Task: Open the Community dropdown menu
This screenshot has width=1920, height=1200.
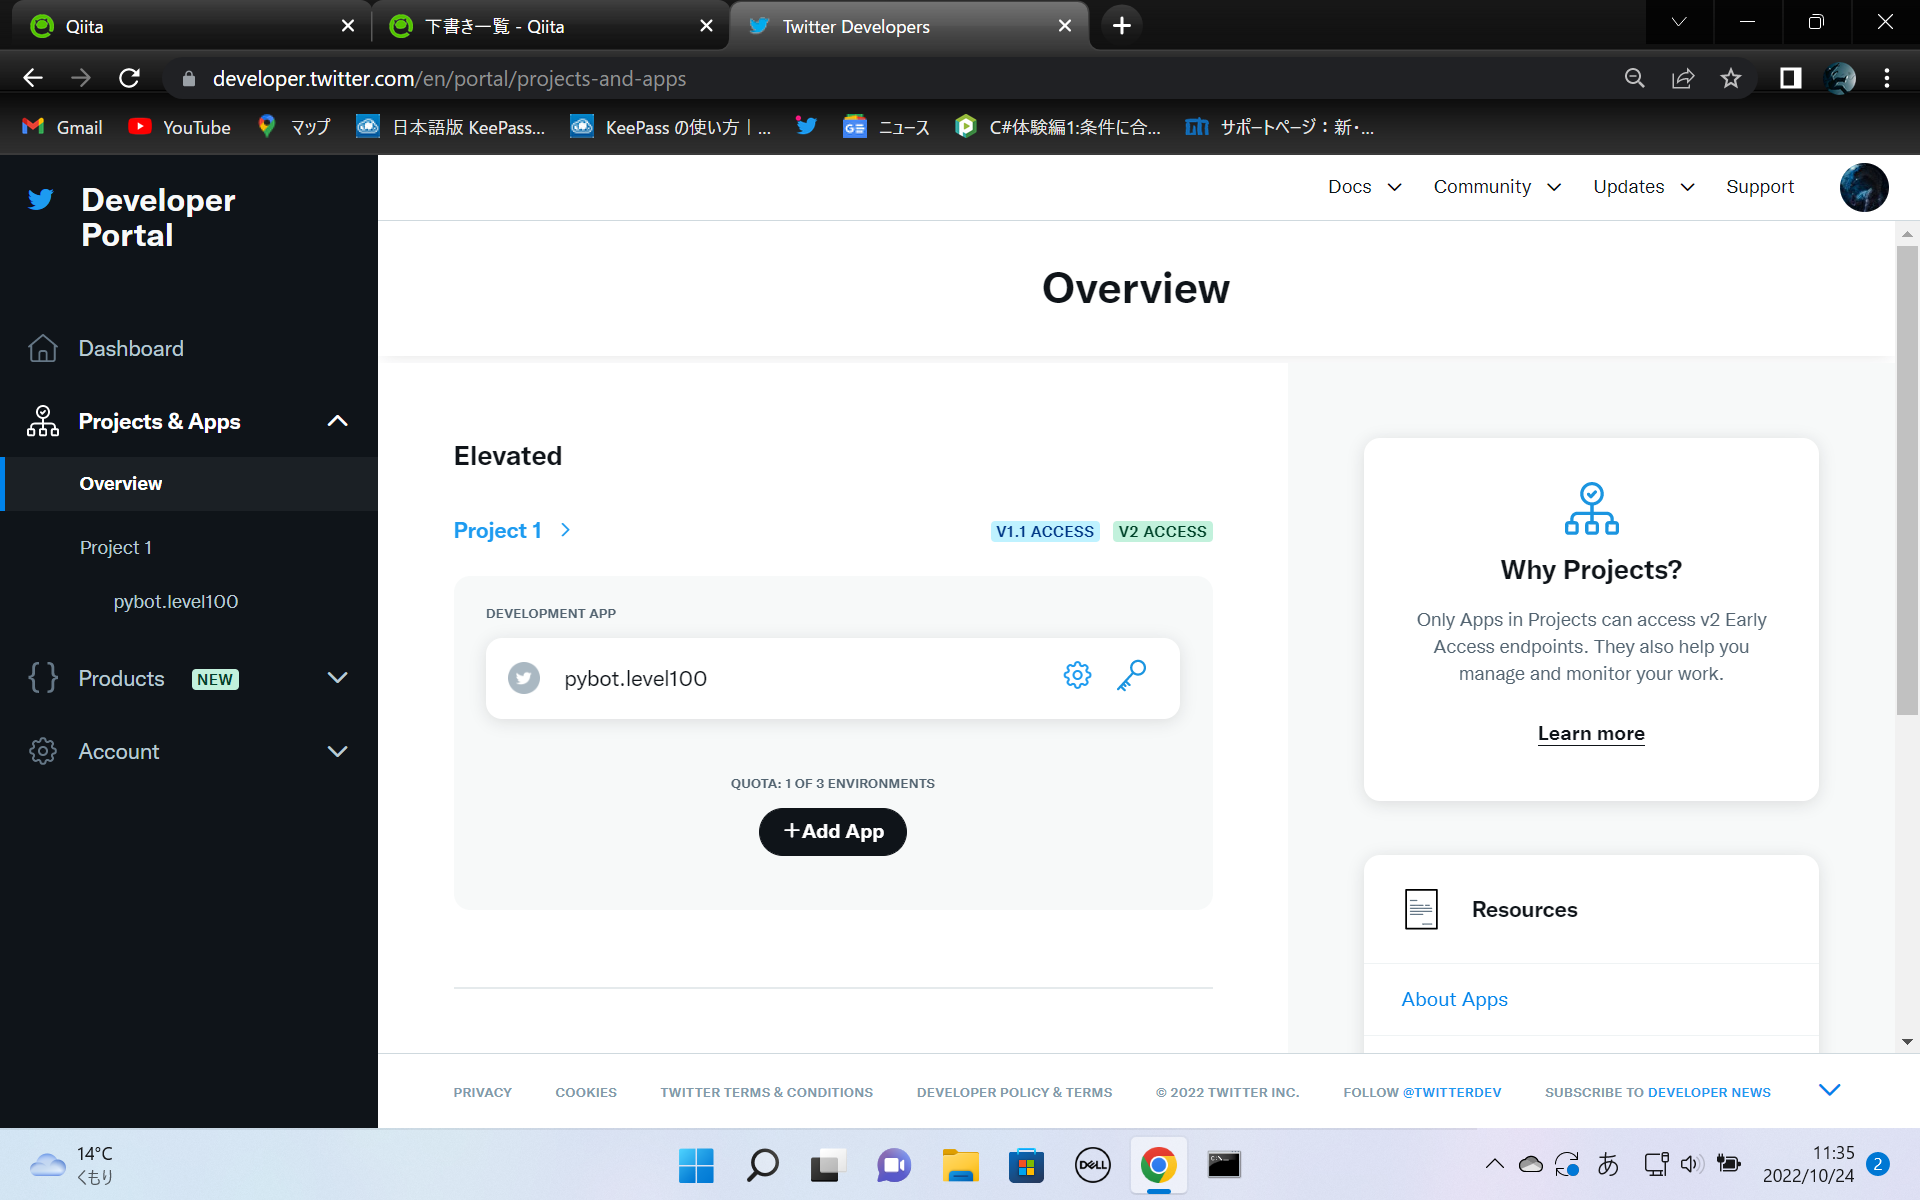Action: pos(1497,187)
